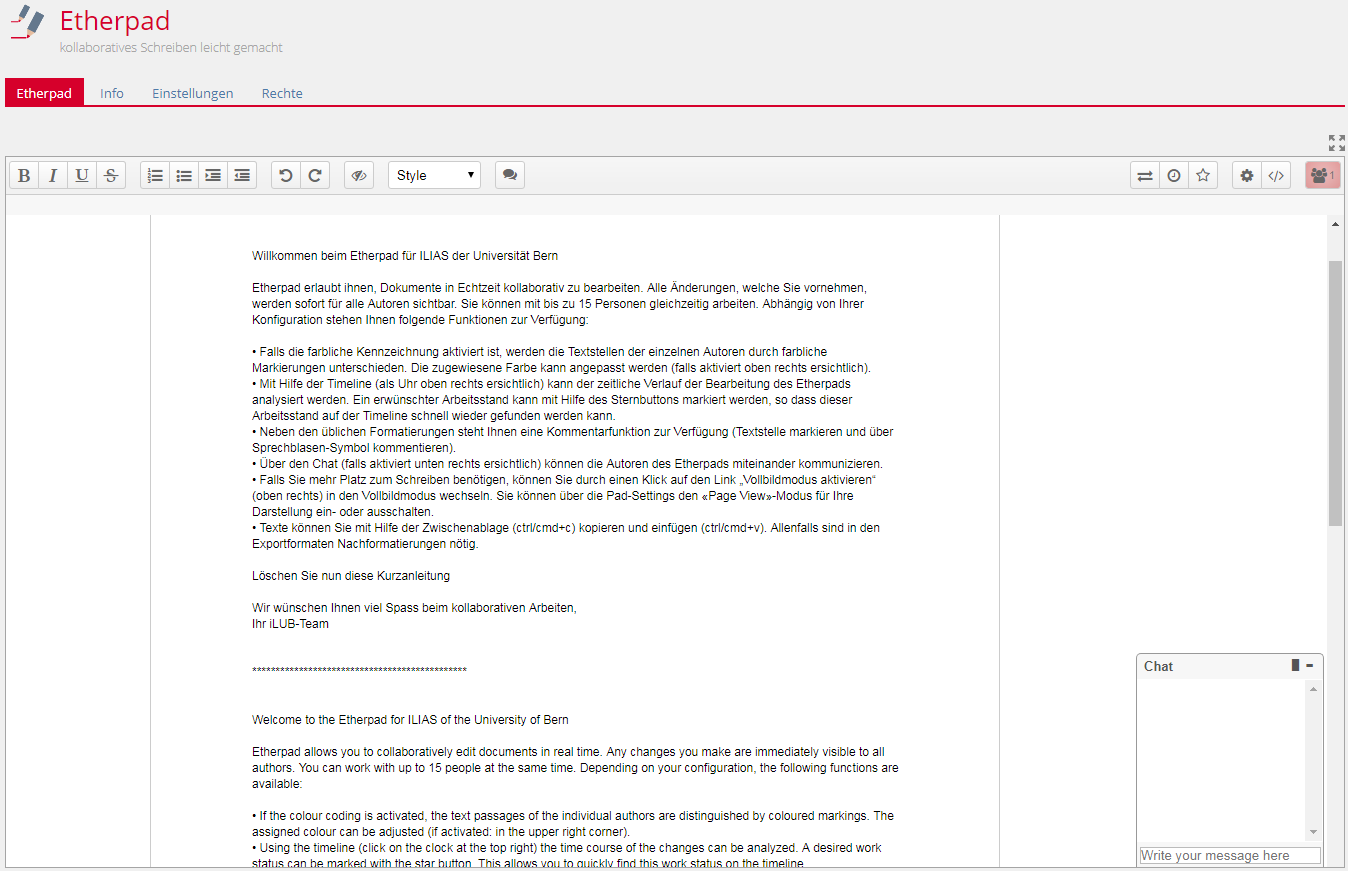The width and height of the screenshot is (1348, 871).
Task: Open the timeslider using the clock icon
Action: [1173, 175]
